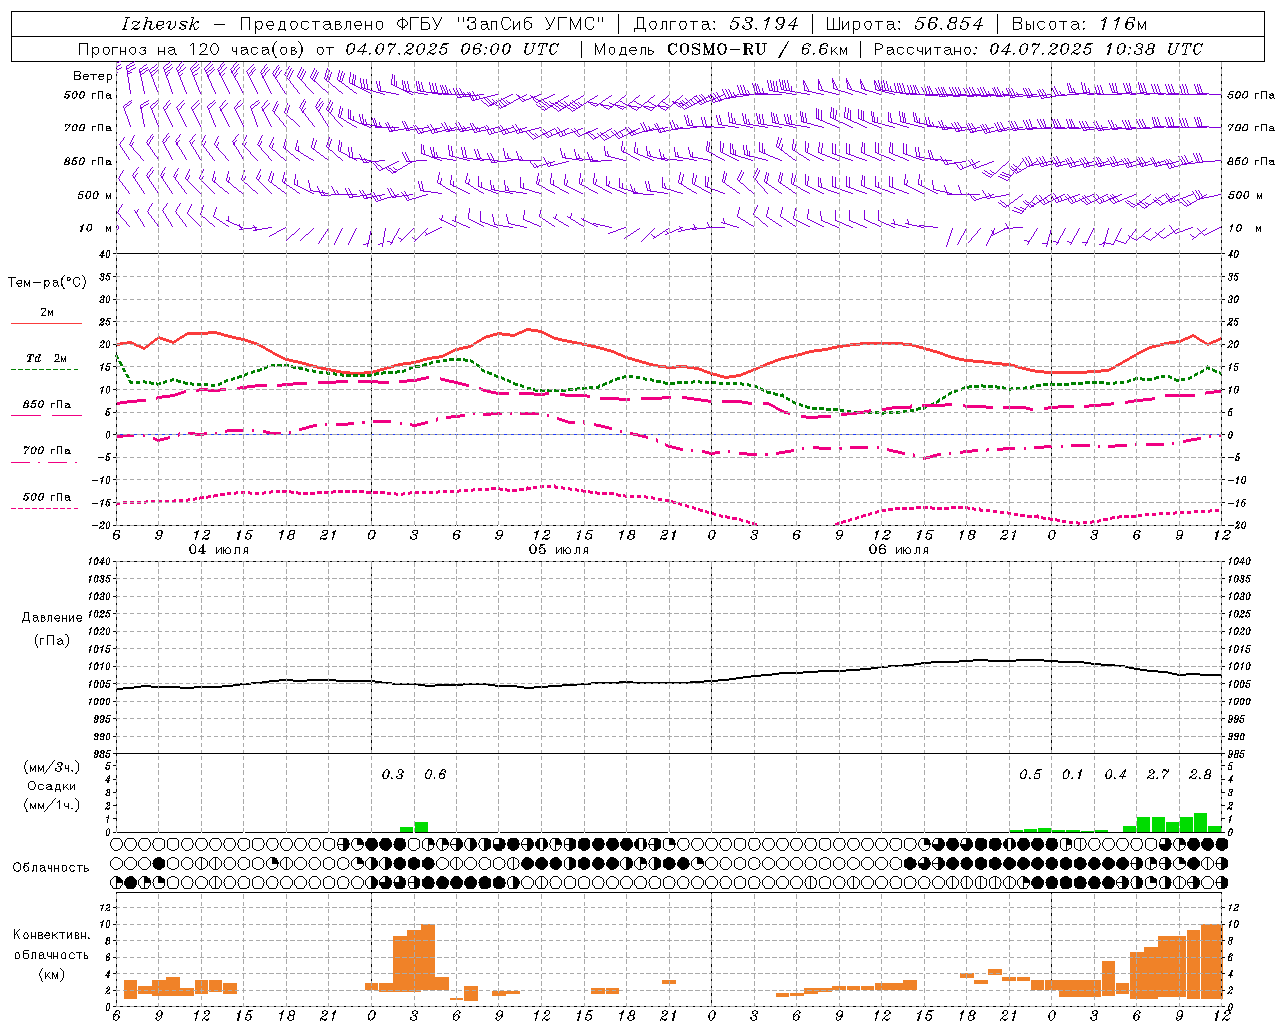Click the 05 июля date label

[x=559, y=550]
